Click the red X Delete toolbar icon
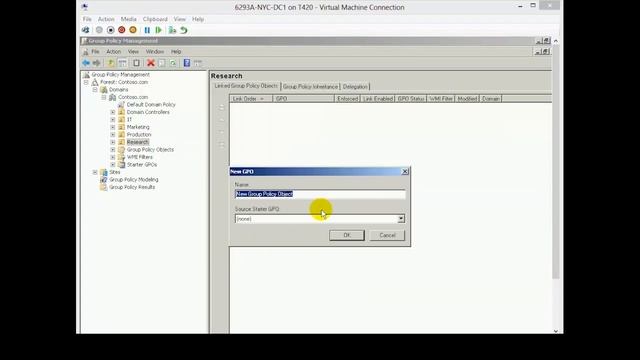The image size is (640, 360). click(x=151, y=63)
